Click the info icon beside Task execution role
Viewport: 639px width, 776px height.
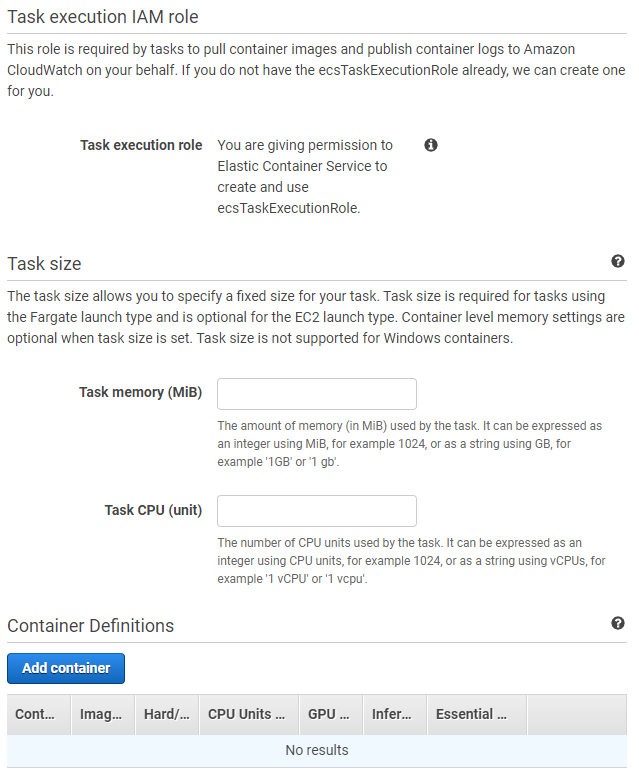431,145
